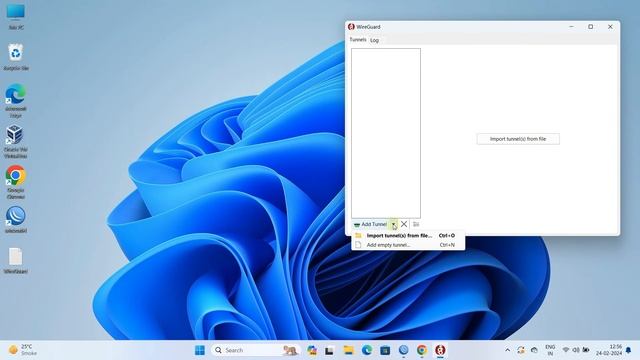Select the WireGuard file on the desktop
Screen dimensions: 640x360
point(16,260)
